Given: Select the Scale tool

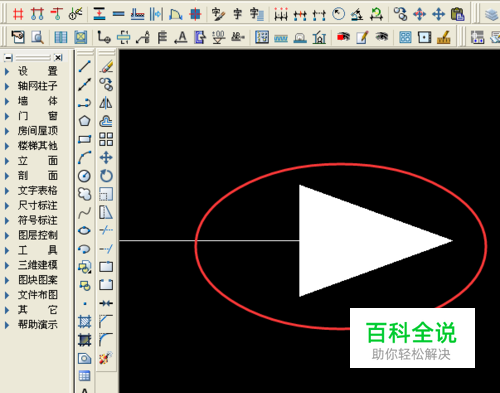Looking at the screenshot, I should 106,194.
